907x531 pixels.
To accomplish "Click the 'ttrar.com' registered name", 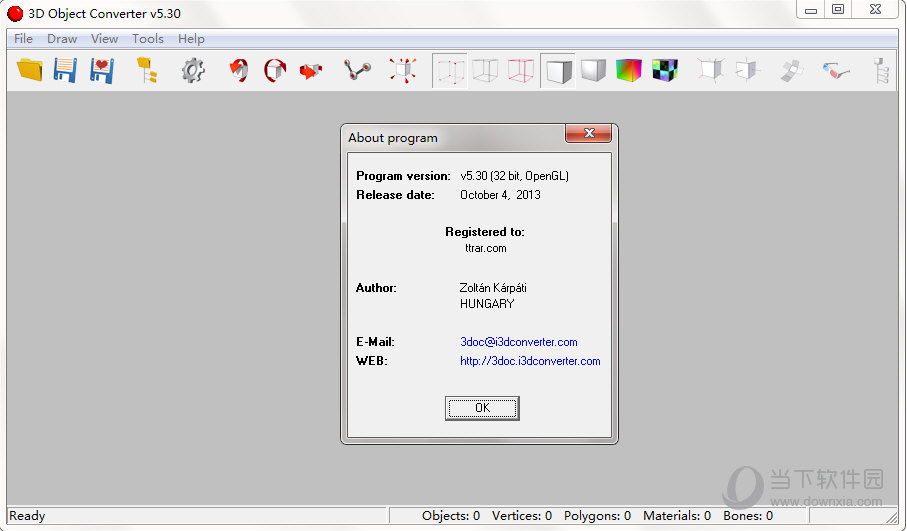I will (485, 248).
